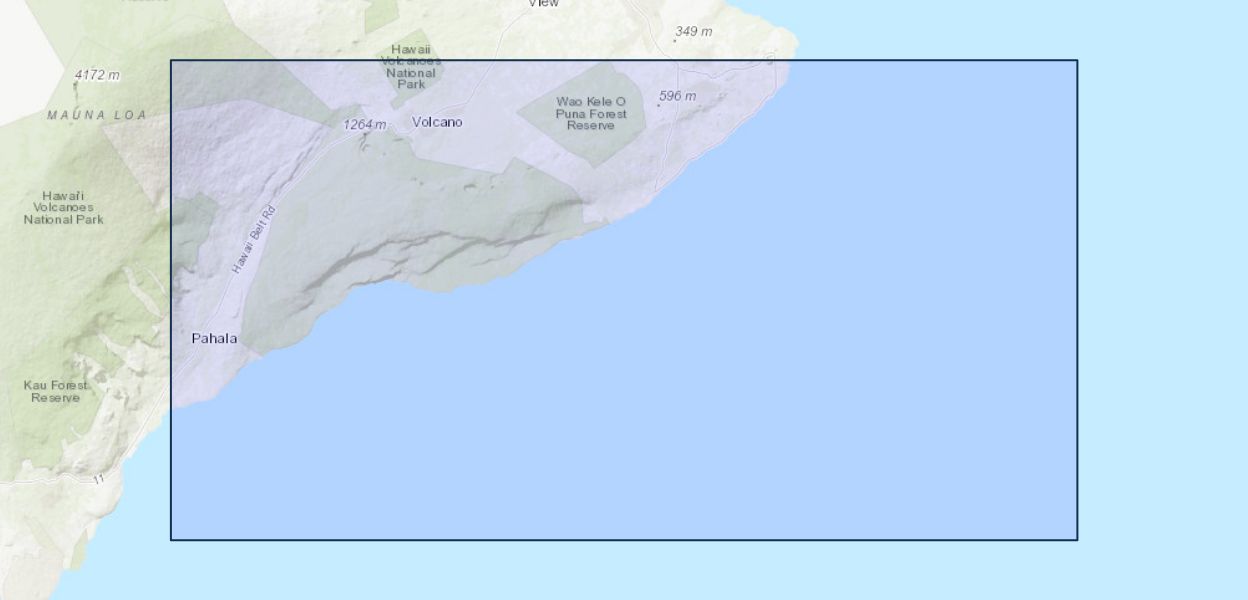Click the bottom-left corner of the selection rectangle

pyautogui.click(x=171, y=540)
